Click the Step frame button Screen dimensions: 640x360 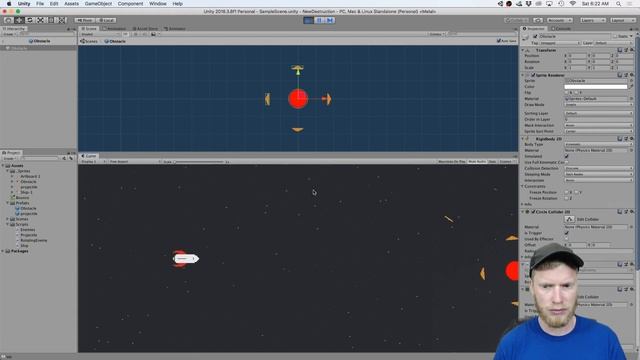coord(330,20)
